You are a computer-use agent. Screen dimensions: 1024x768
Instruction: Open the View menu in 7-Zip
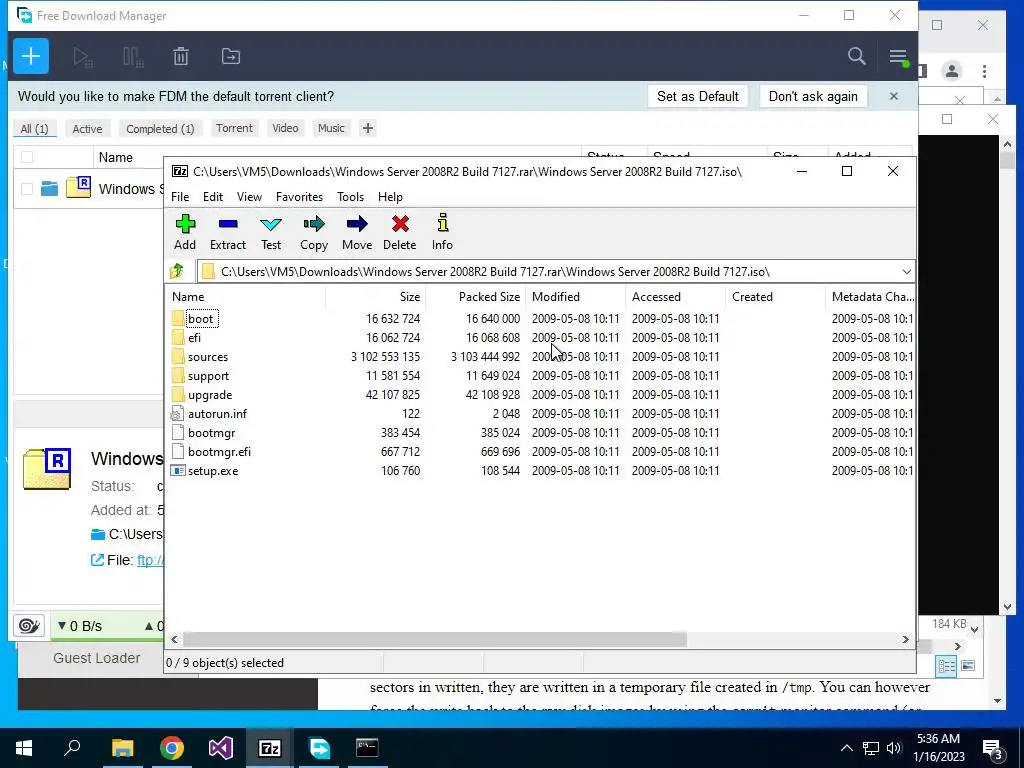coord(249,197)
